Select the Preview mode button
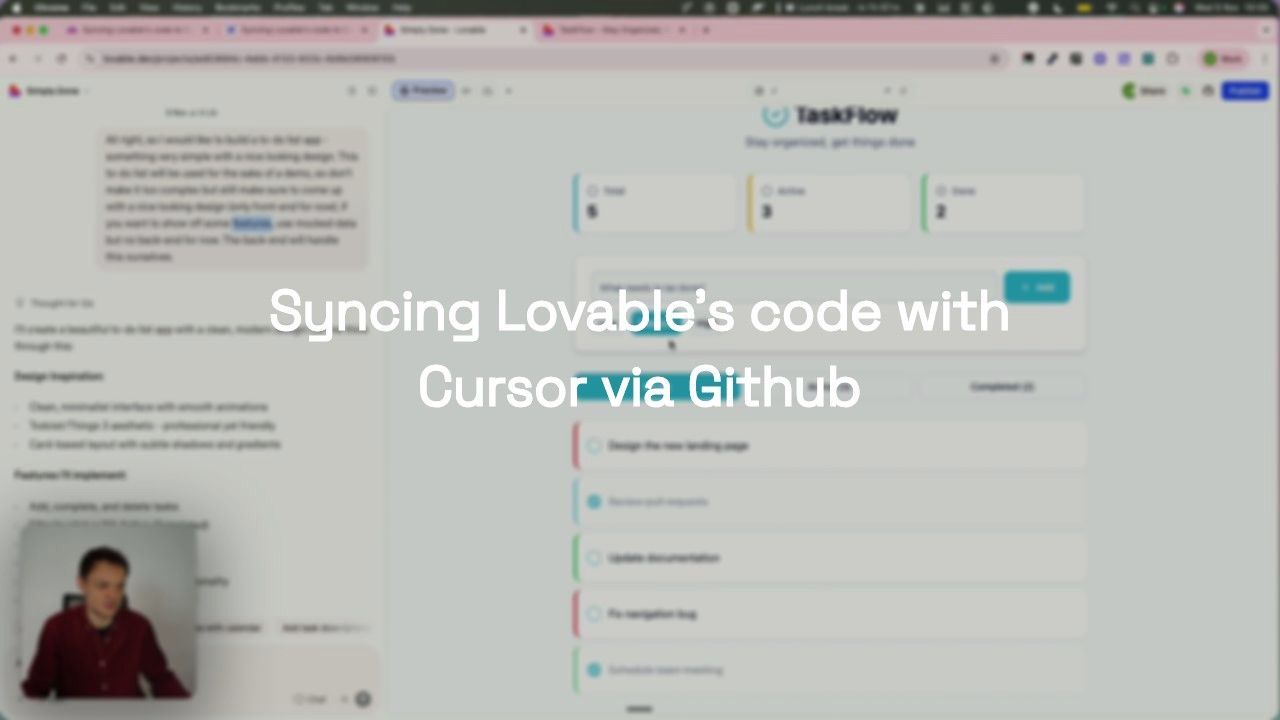This screenshot has width=1280, height=720. 424,91
